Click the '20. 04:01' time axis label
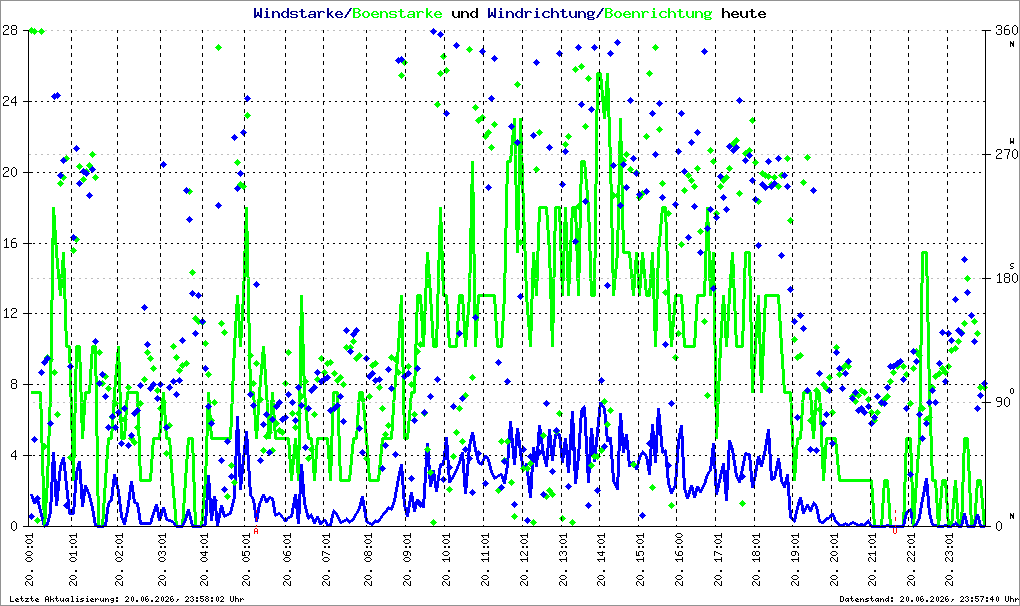This screenshot has width=1020, height=606. 204,560
